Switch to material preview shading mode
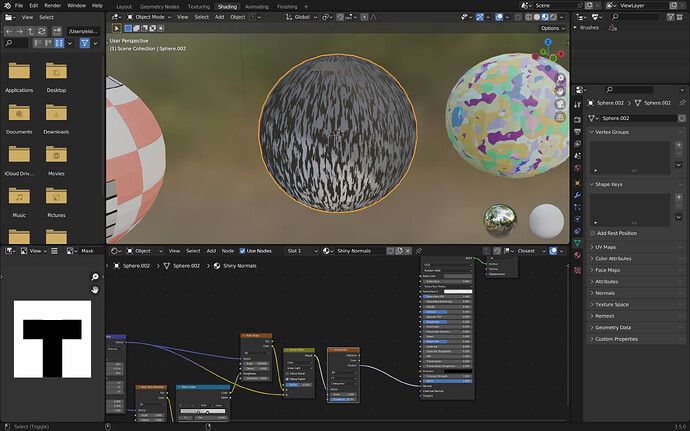 545,17
